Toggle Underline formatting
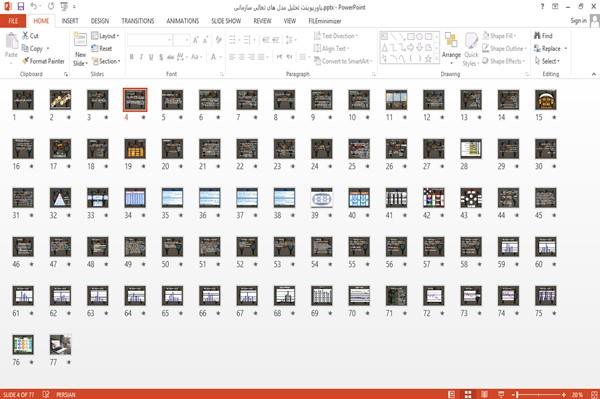This screenshot has width=600, height=399. [x=151, y=57]
